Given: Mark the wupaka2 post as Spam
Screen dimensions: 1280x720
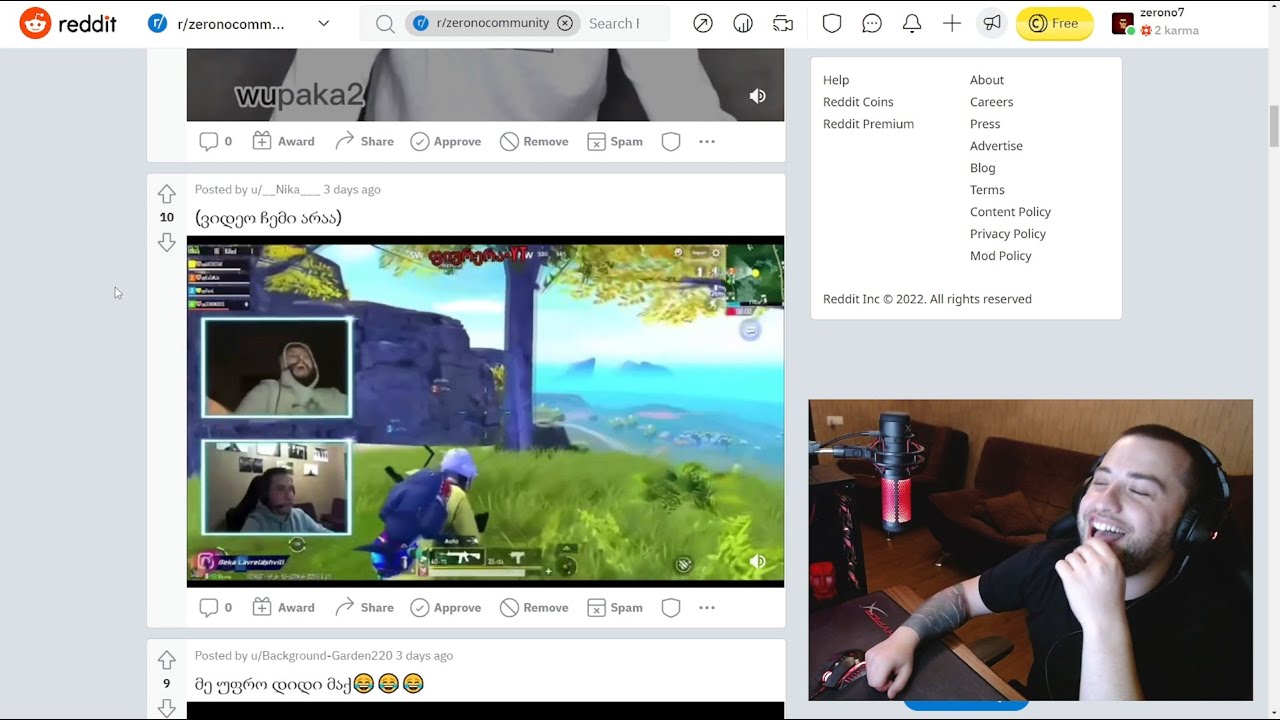Looking at the screenshot, I should [x=615, y=141].
